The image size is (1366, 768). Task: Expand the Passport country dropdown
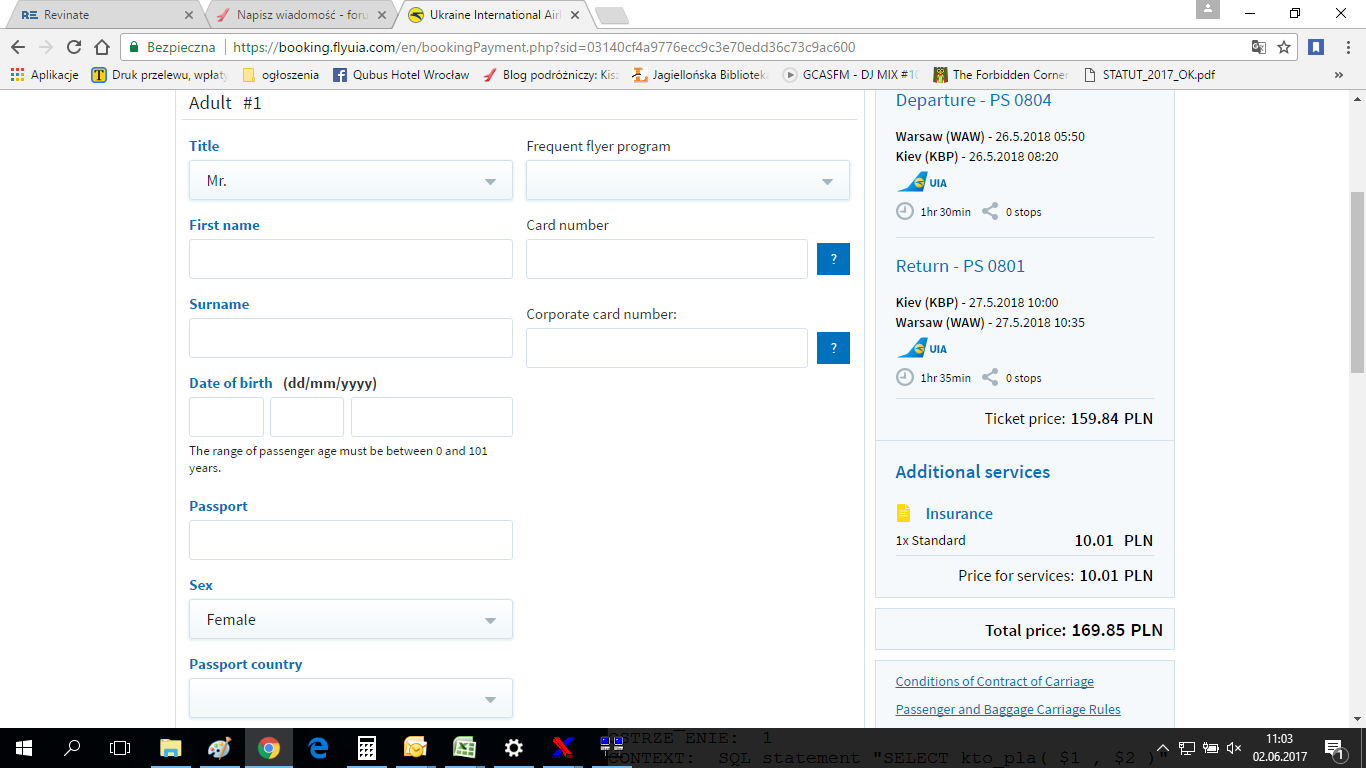point(351,698)
